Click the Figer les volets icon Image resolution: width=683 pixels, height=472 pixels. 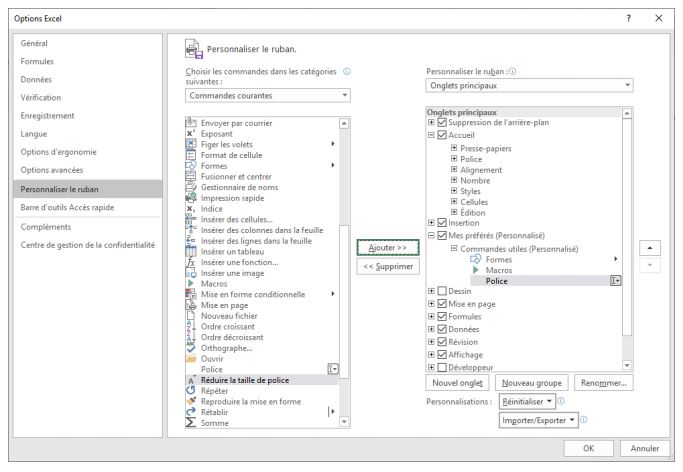[192, 144]
